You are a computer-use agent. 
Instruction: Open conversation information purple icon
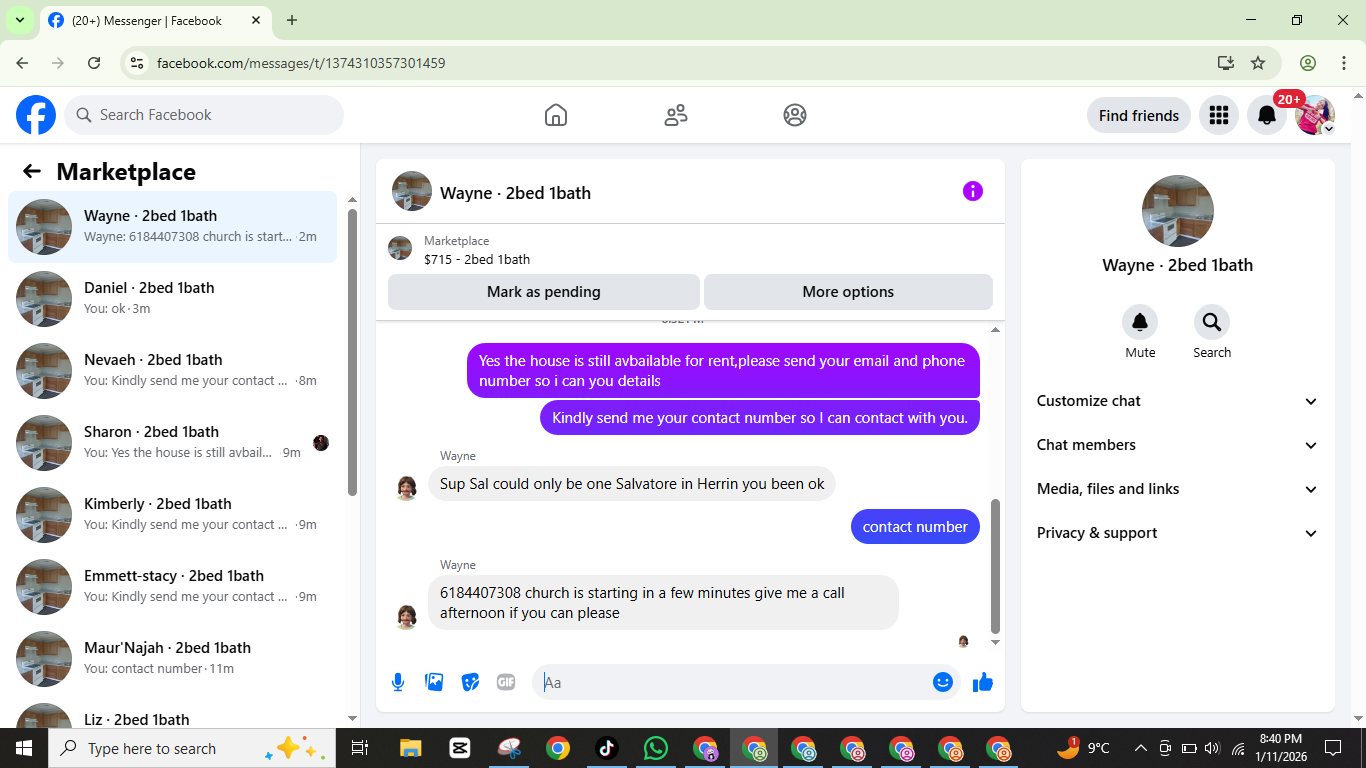point(973,191)
